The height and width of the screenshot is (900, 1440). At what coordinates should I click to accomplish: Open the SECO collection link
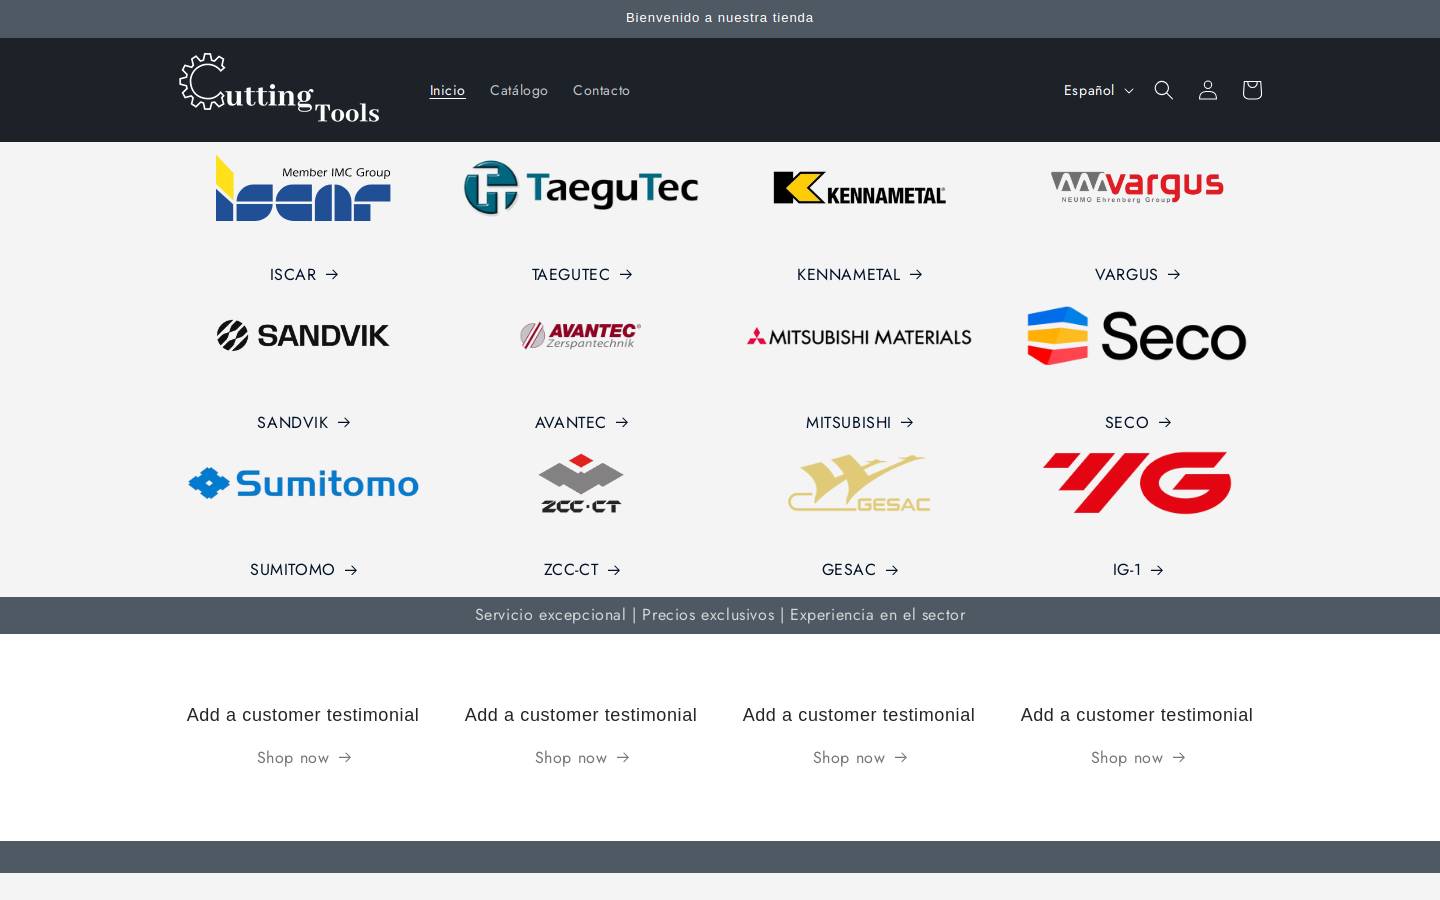pyautogui.click(x=1138, y=422)
